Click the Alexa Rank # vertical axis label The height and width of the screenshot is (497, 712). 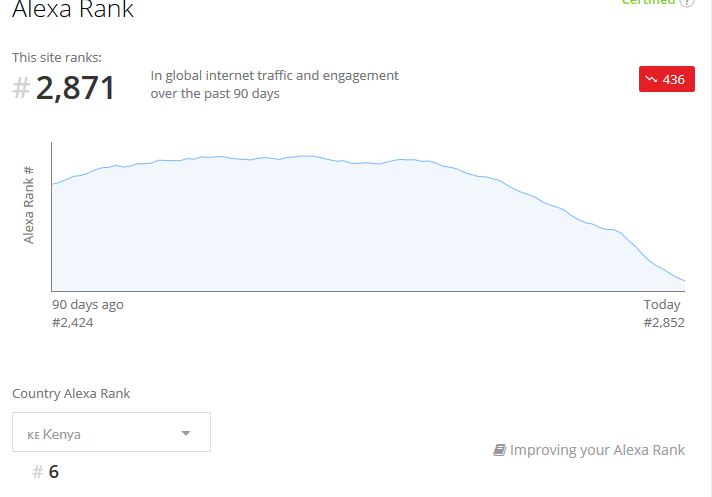coord(29,205)
